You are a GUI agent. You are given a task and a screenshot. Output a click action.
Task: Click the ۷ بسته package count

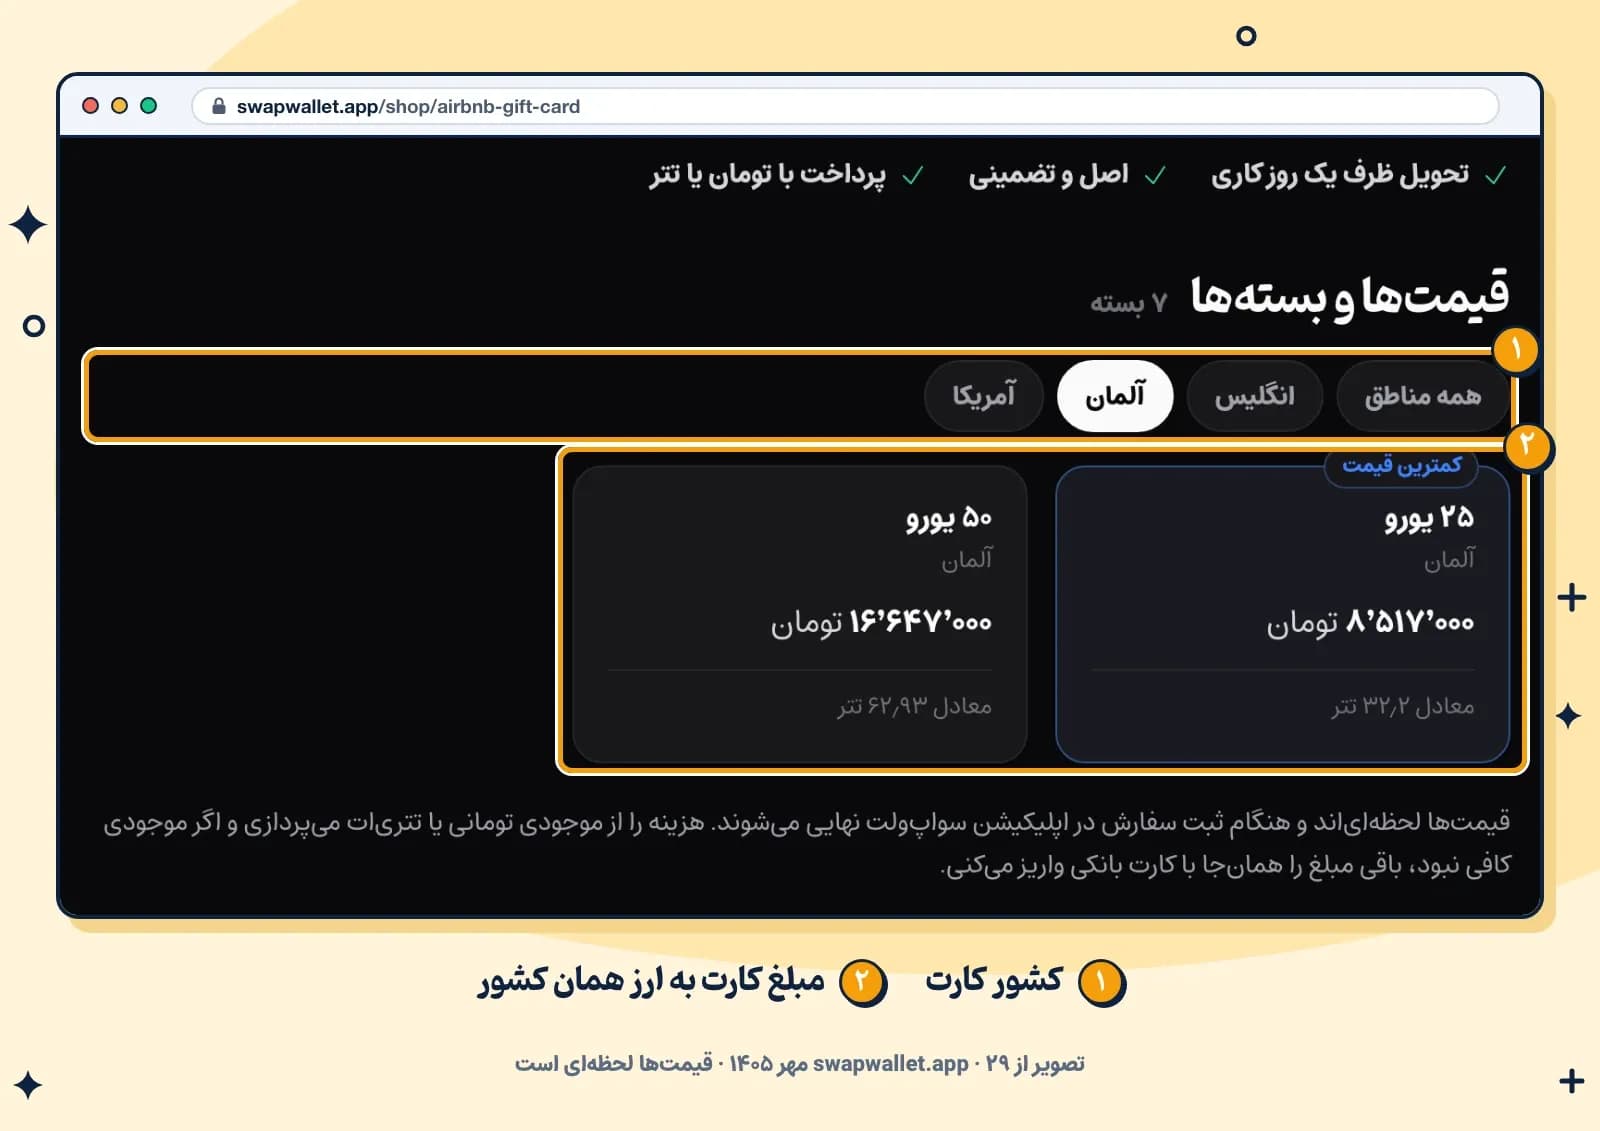(1129, 303)
